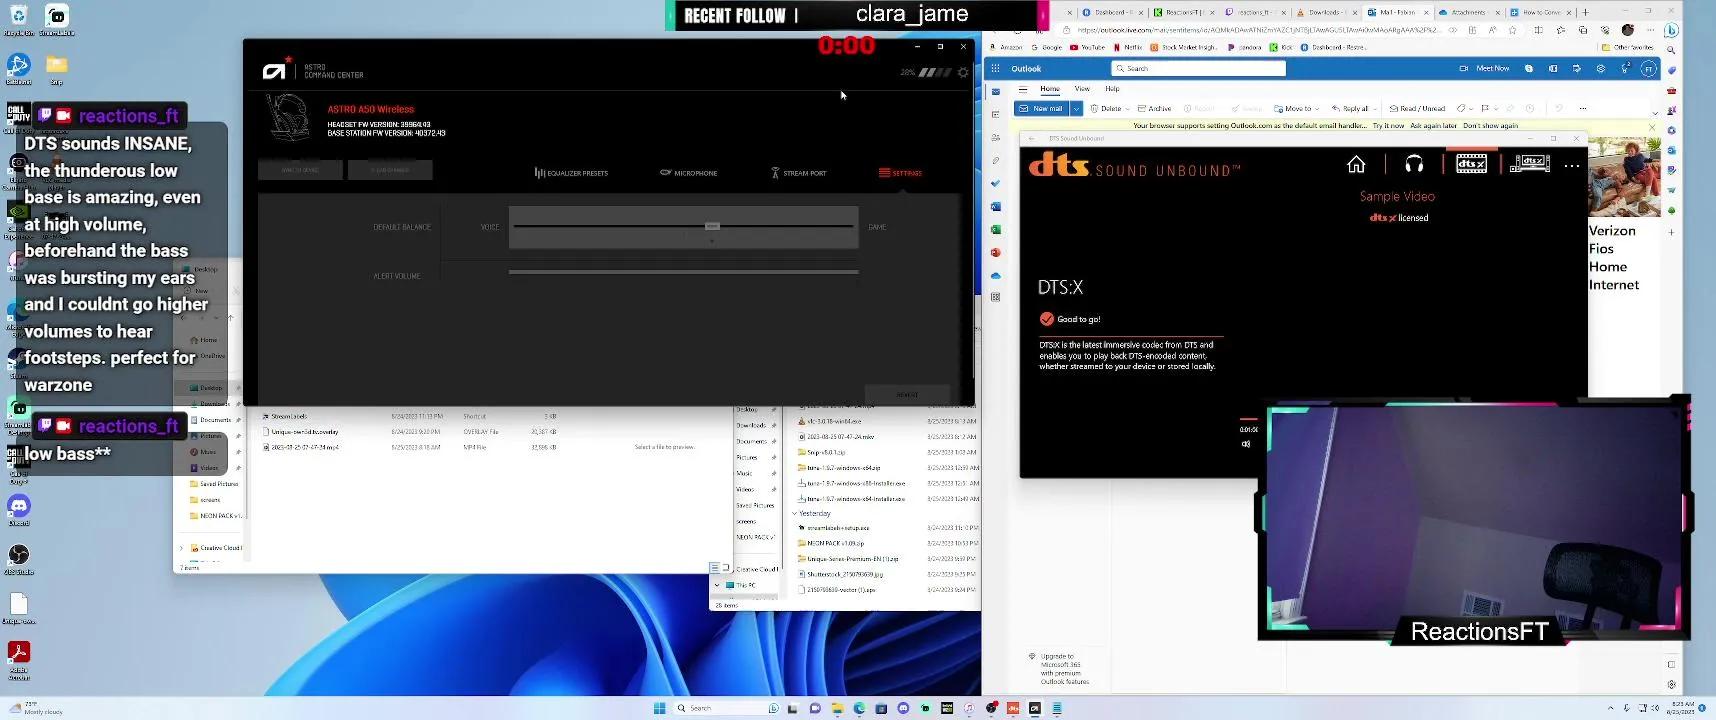Viewport: 1716px width, 720px height.
Task: Click Outlook search box
Action: click(1198, 68)
